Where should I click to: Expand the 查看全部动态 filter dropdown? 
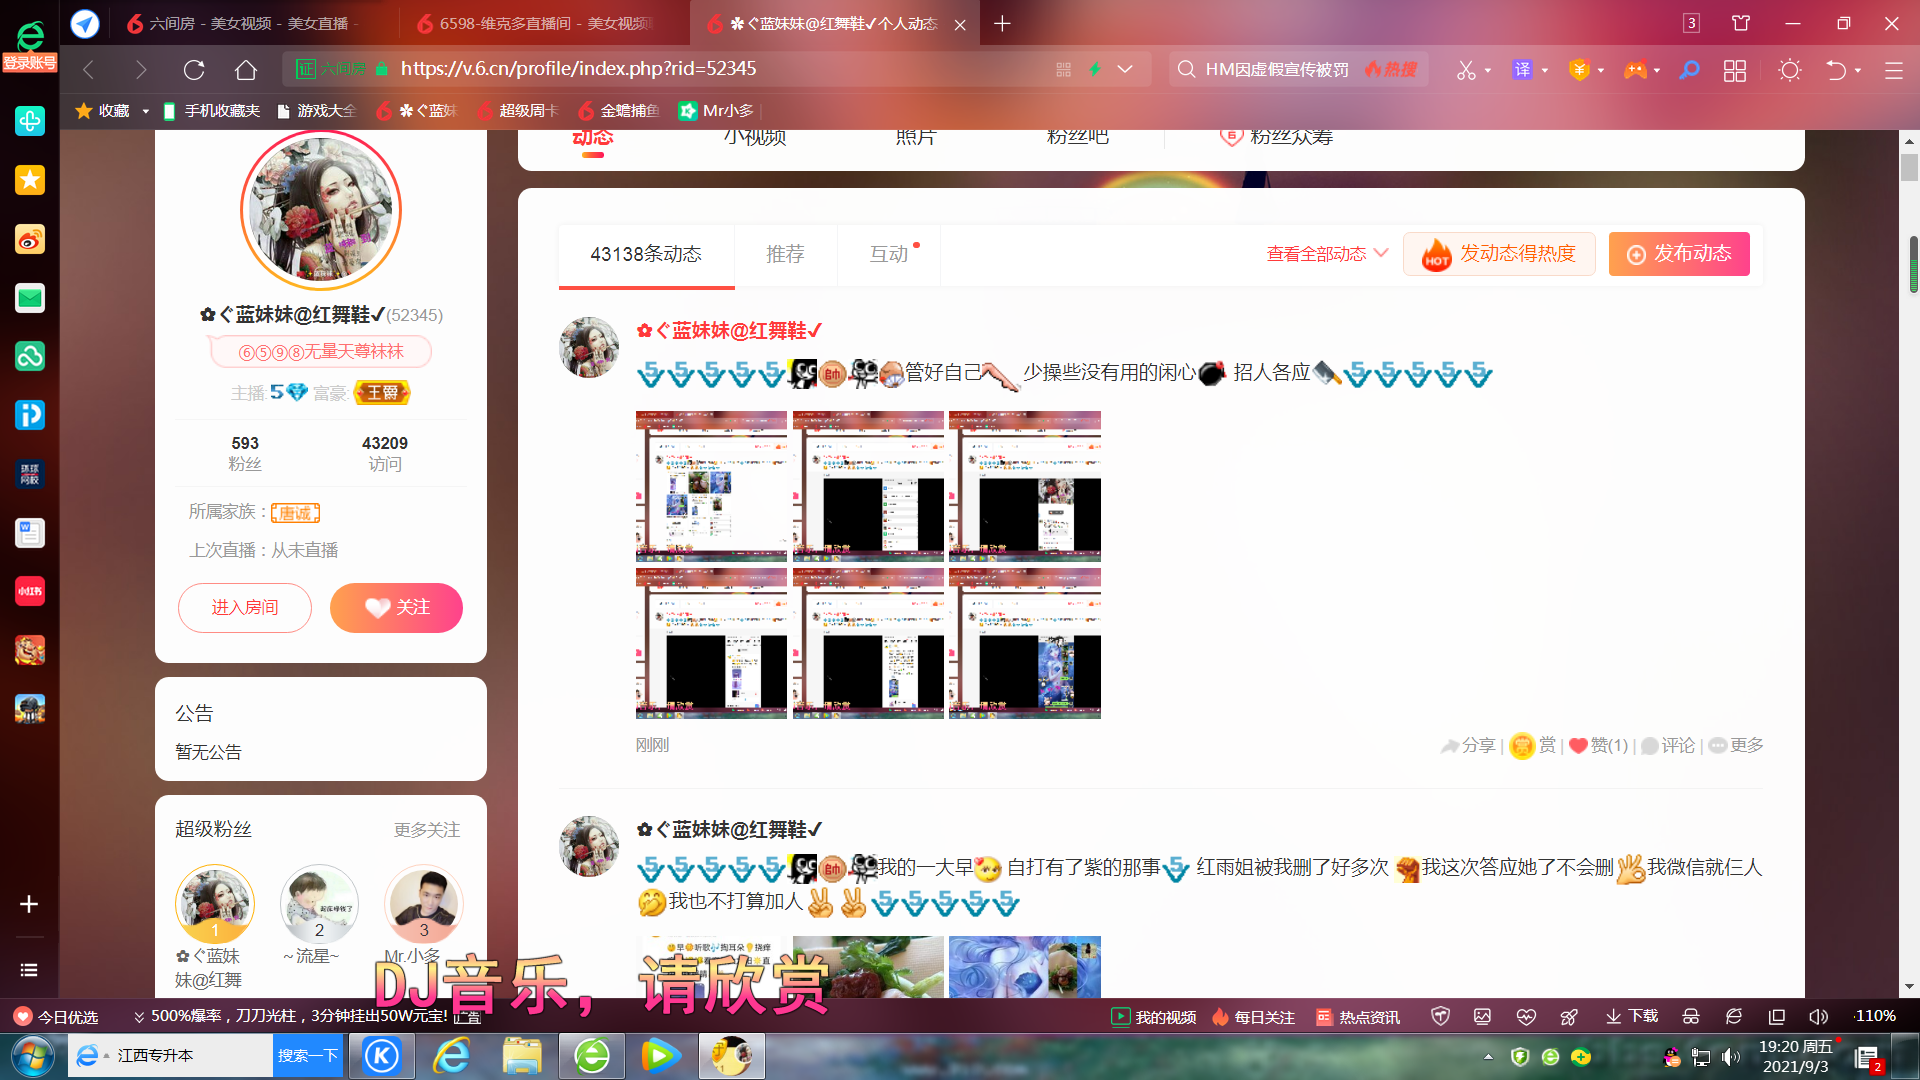pyautogui.click(x=1327, y=254)
